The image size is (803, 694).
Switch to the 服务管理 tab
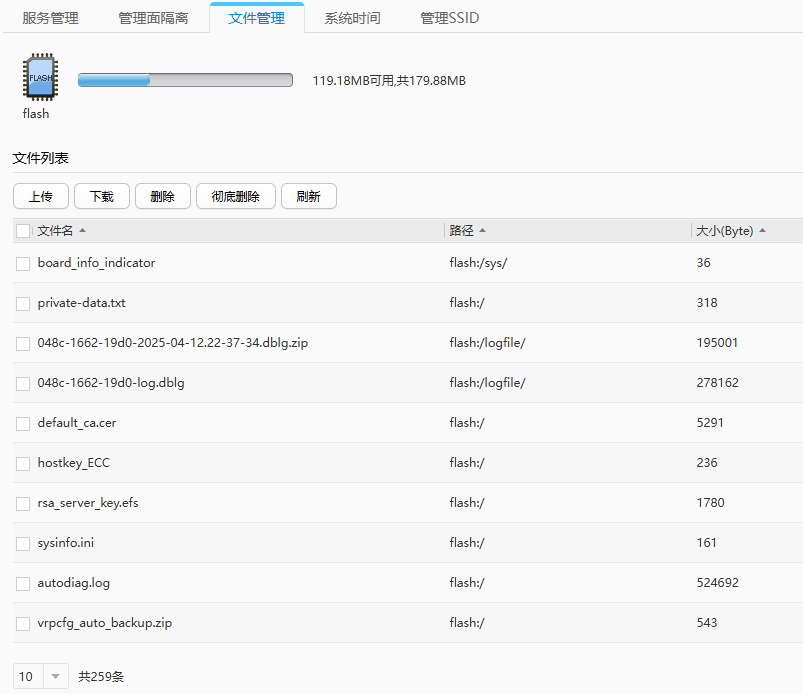pyautogui.click(x=50, y=18)
